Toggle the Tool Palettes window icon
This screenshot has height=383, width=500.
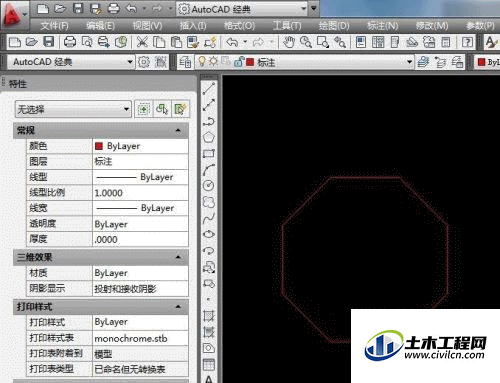click(395, 42)
